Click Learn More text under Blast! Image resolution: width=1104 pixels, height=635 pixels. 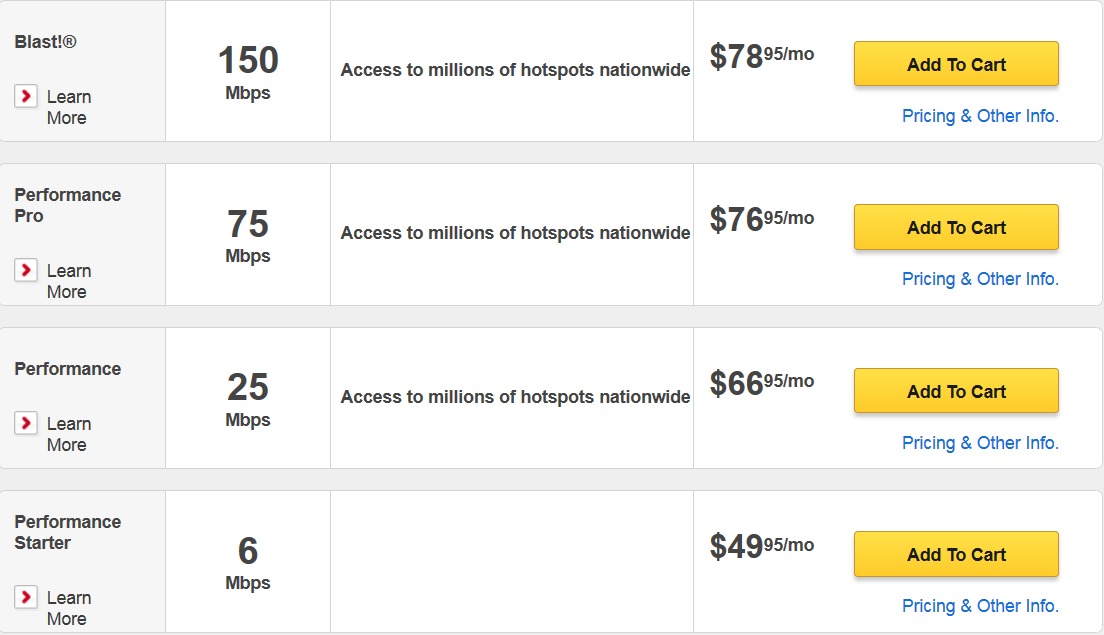click(68, 107)
